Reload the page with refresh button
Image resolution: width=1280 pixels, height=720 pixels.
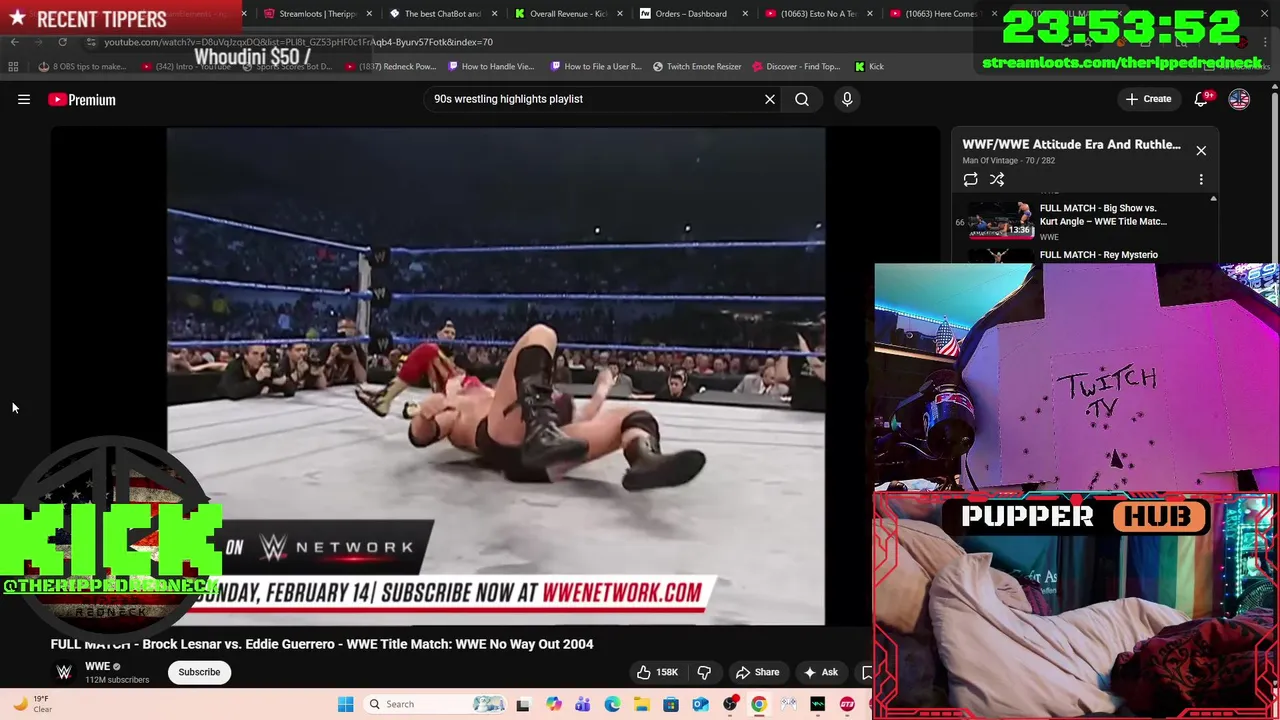coord(62,42)
